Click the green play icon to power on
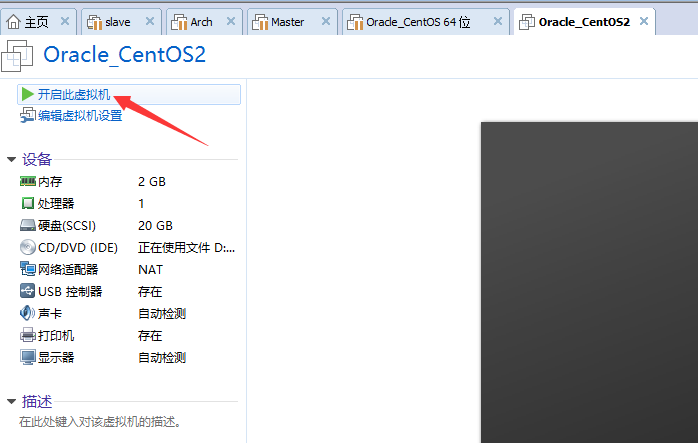698x443 pixels. point(28,94)
